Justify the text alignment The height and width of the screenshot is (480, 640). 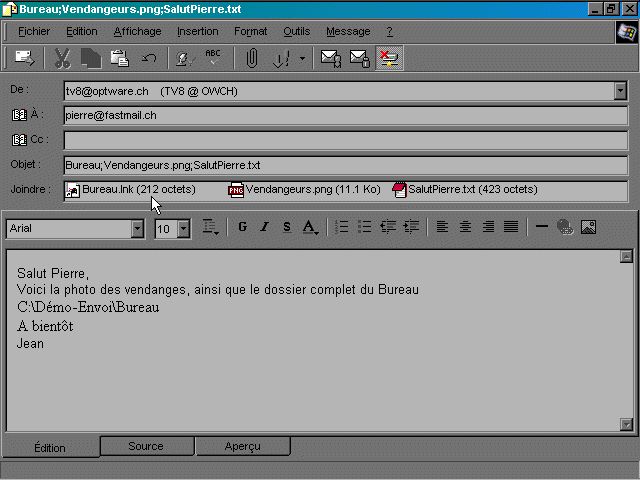pyautogui.click(x=511, y=227)
